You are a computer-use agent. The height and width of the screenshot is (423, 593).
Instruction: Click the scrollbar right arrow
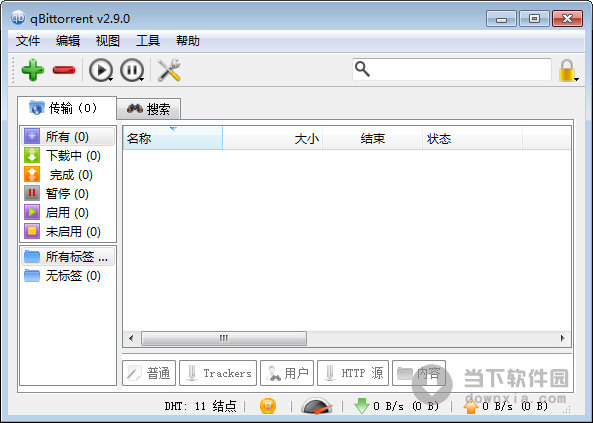click(562, 338)
